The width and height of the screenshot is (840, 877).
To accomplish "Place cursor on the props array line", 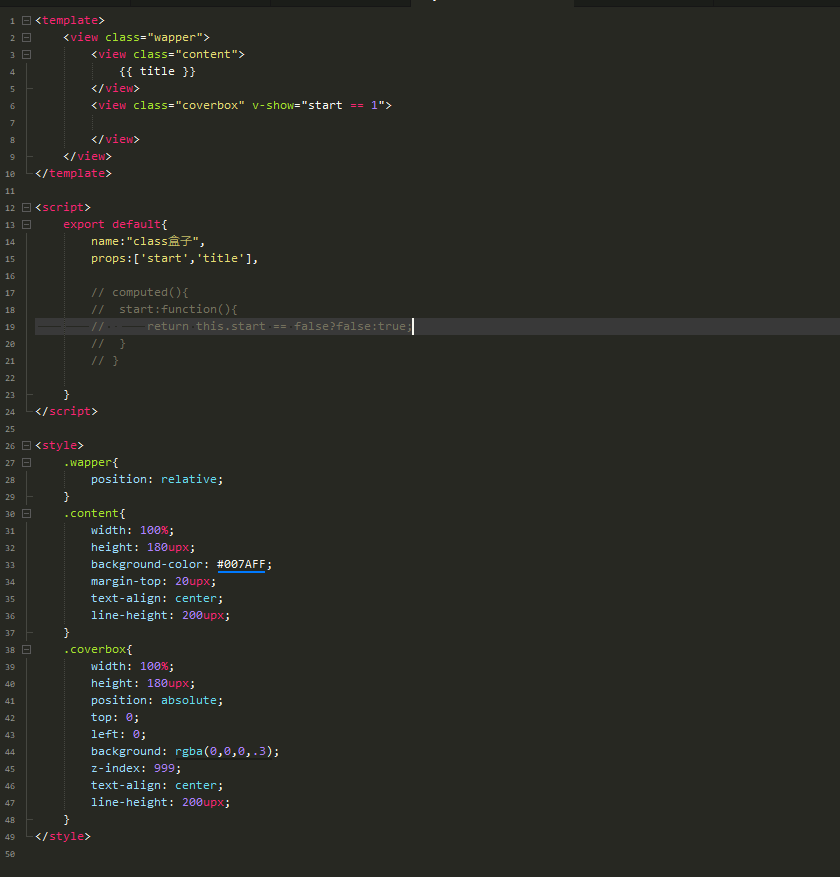I will click(x=174, y=258).
